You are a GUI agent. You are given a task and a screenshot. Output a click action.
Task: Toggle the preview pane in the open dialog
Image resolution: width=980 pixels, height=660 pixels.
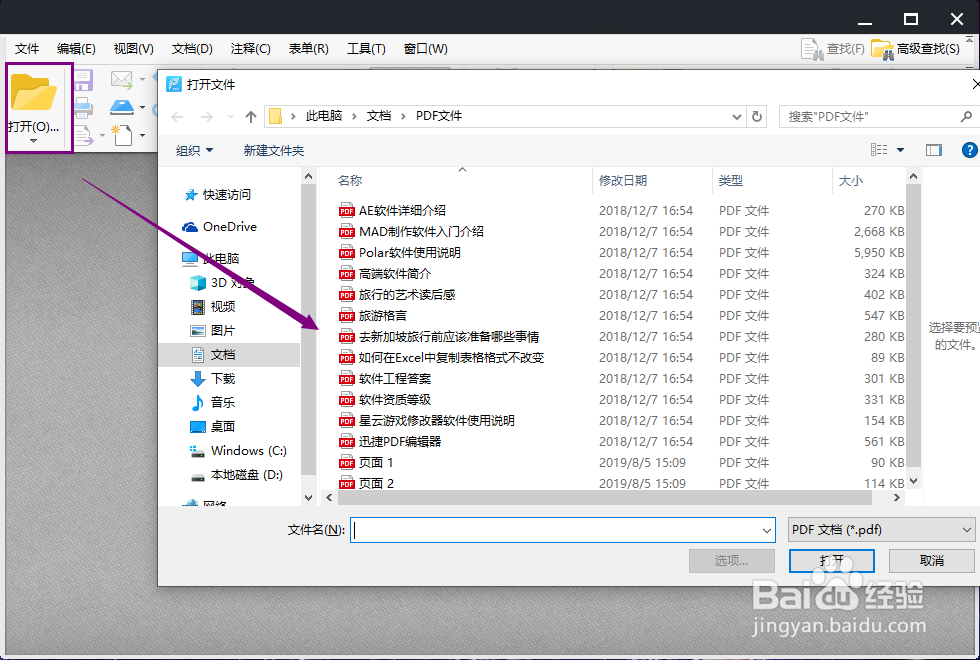point(934,149)
